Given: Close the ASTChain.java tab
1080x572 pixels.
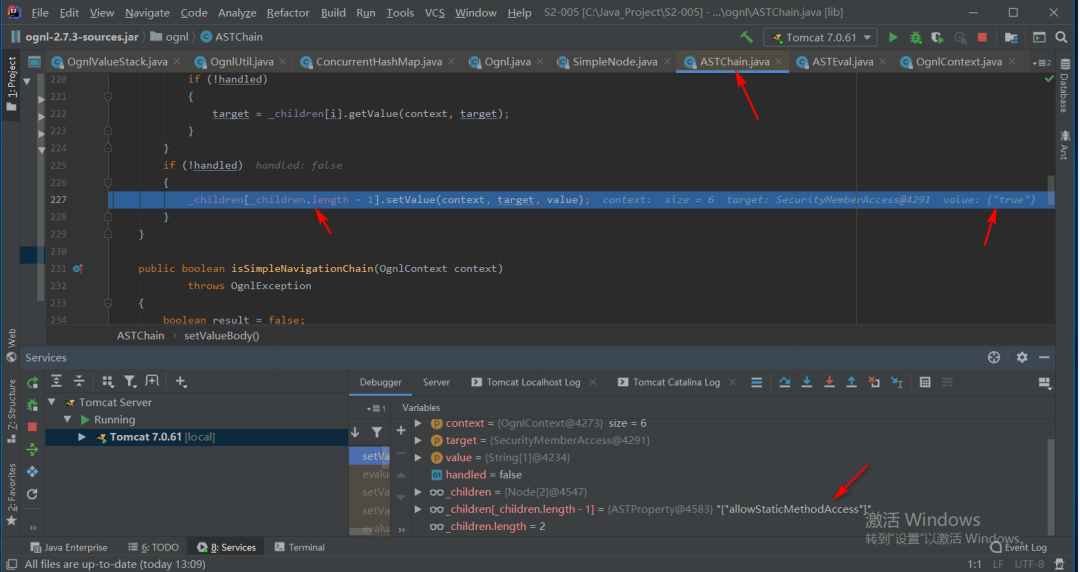Looking at the screenshot, I should click(778, 61).
